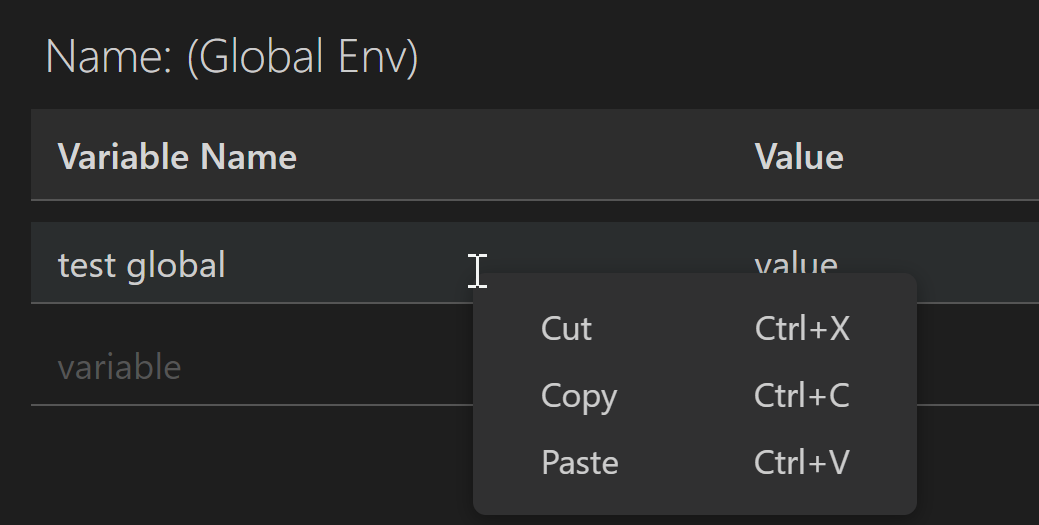Click the '(Global Env)' text in the title
The width and height of the screenshot is (1039, 525).
click(x=302, y=56)
